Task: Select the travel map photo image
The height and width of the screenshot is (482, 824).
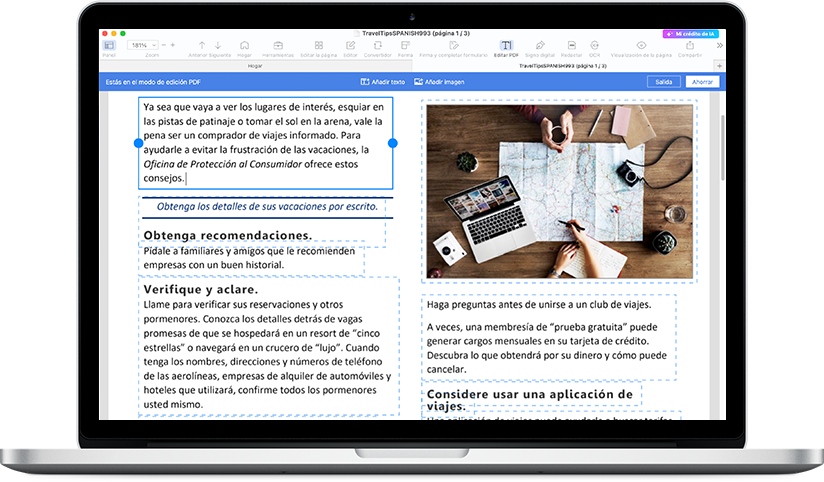Action: 560,191
